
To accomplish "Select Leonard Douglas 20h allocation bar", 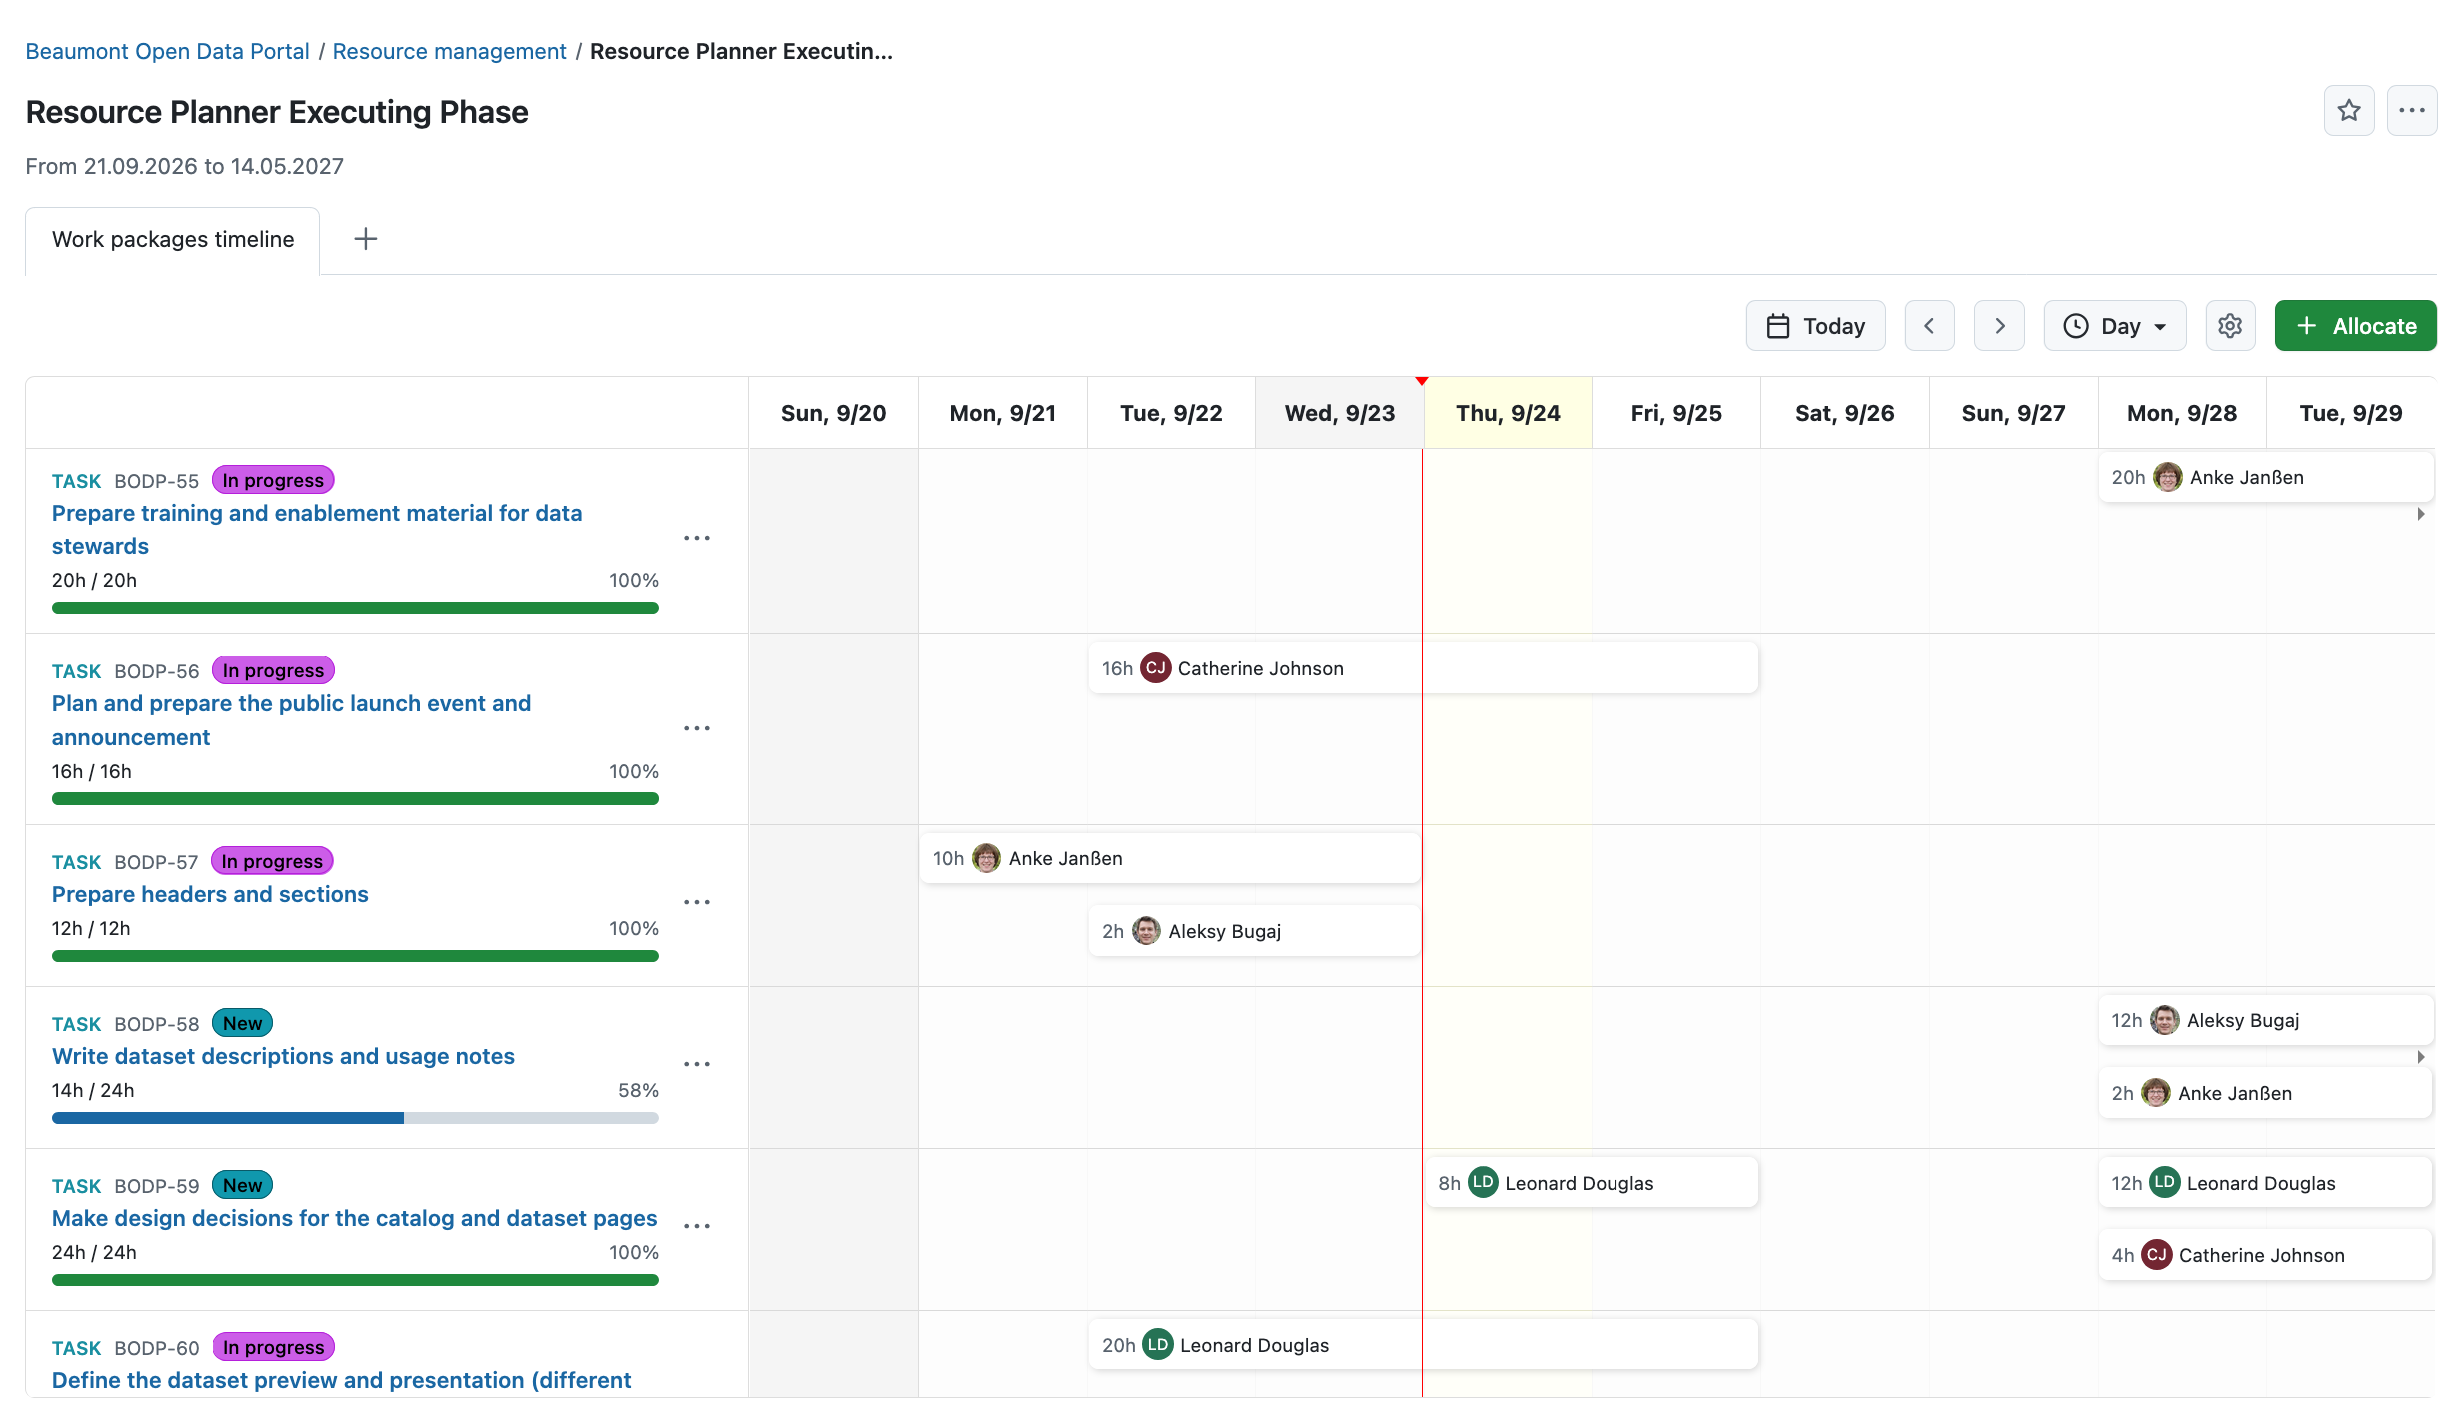I will coord(1423,1345).
